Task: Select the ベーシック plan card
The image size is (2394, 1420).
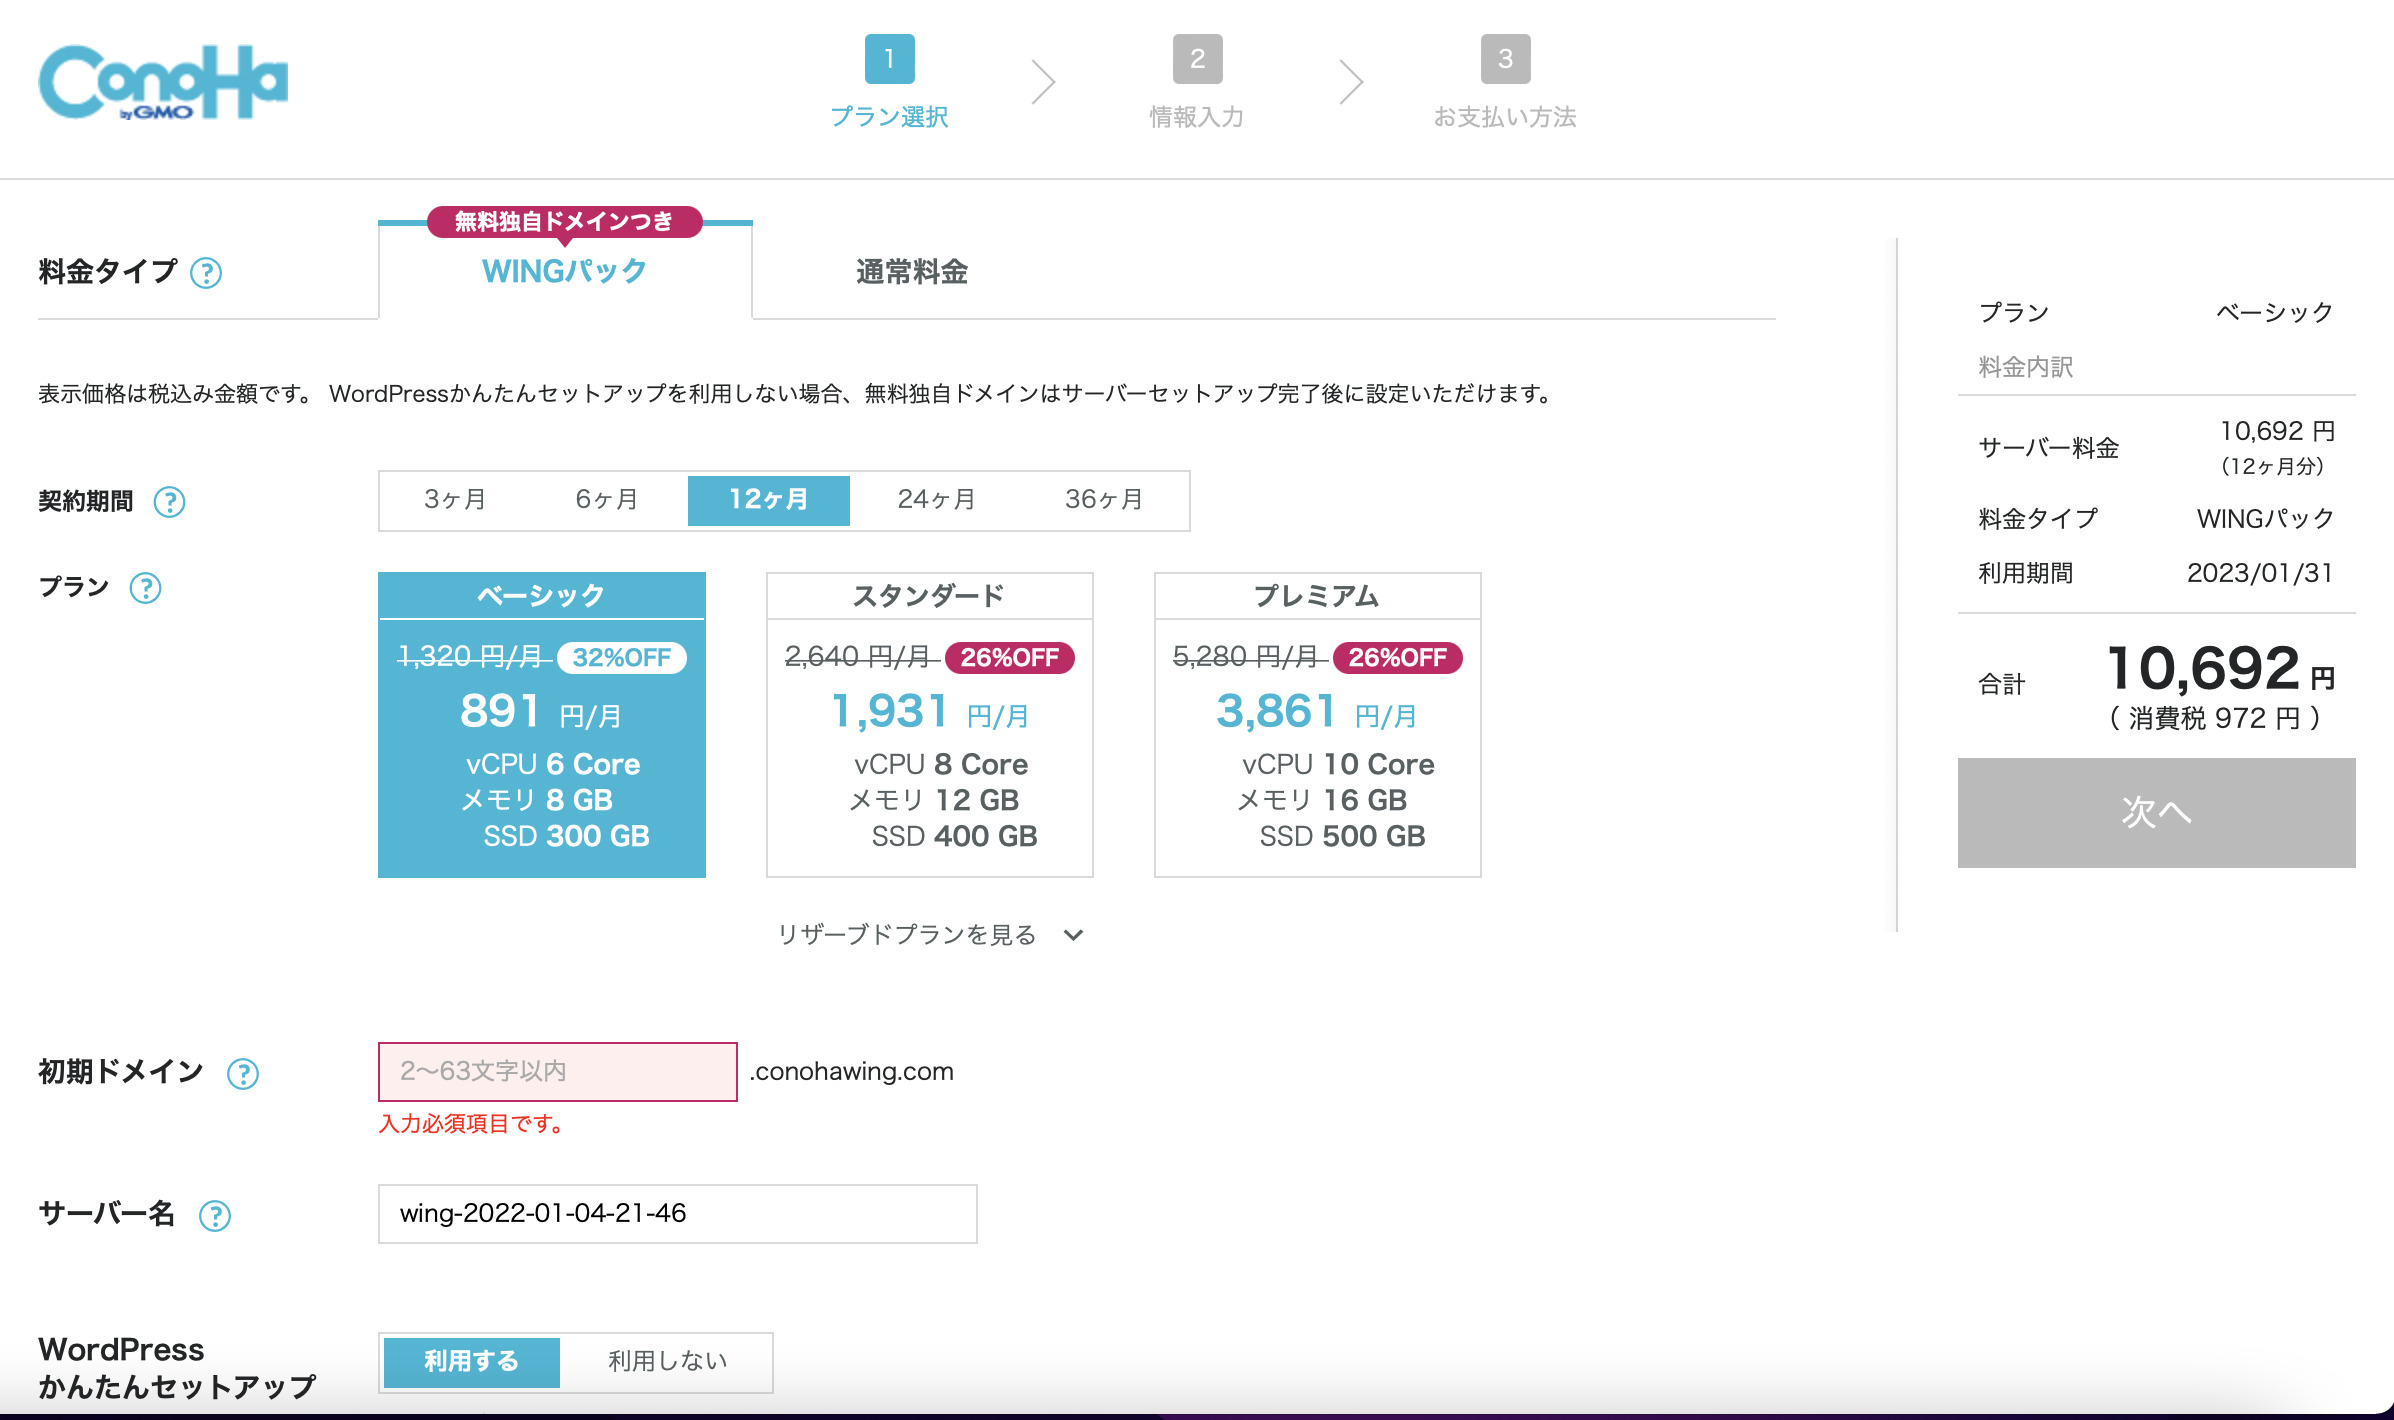Action: tap(542, 725)
